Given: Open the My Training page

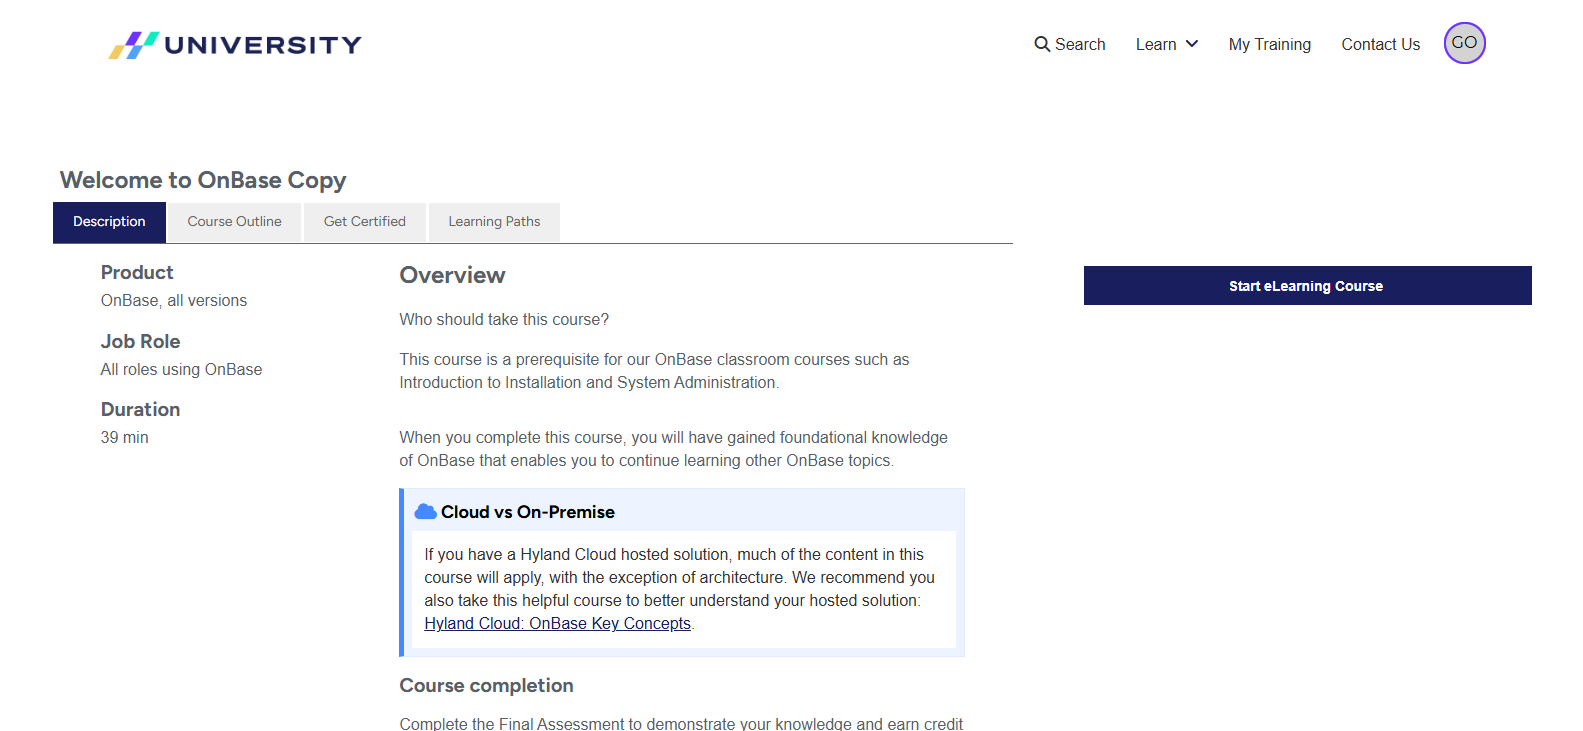Looking at the screenshot, I should (x=1269, y=44).
